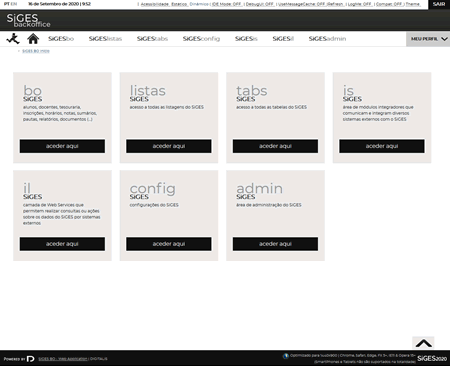
Task: Click 'área de administração do SiGES' text
Action: point(269,205)
